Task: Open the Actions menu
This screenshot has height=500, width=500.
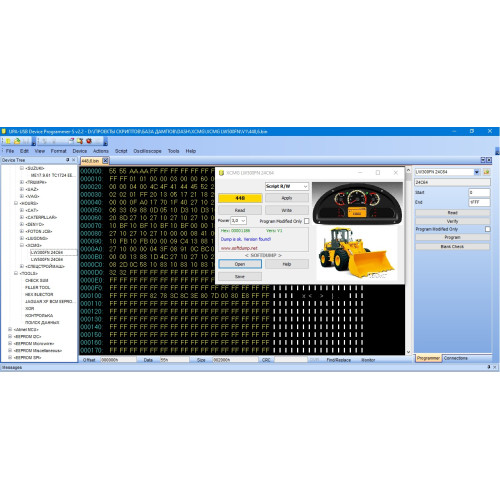Action: (x=101, y=151)
